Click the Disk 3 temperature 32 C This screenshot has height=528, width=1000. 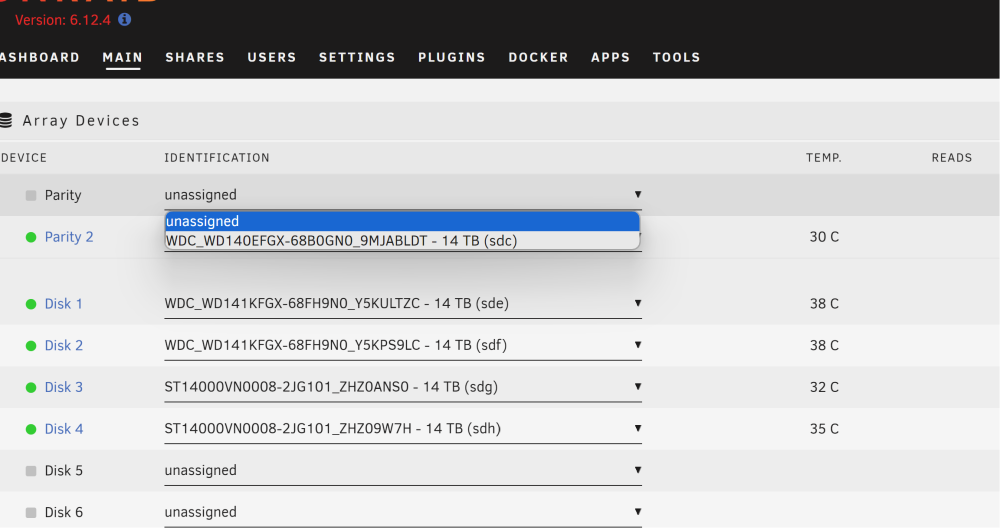click(824, 388)
